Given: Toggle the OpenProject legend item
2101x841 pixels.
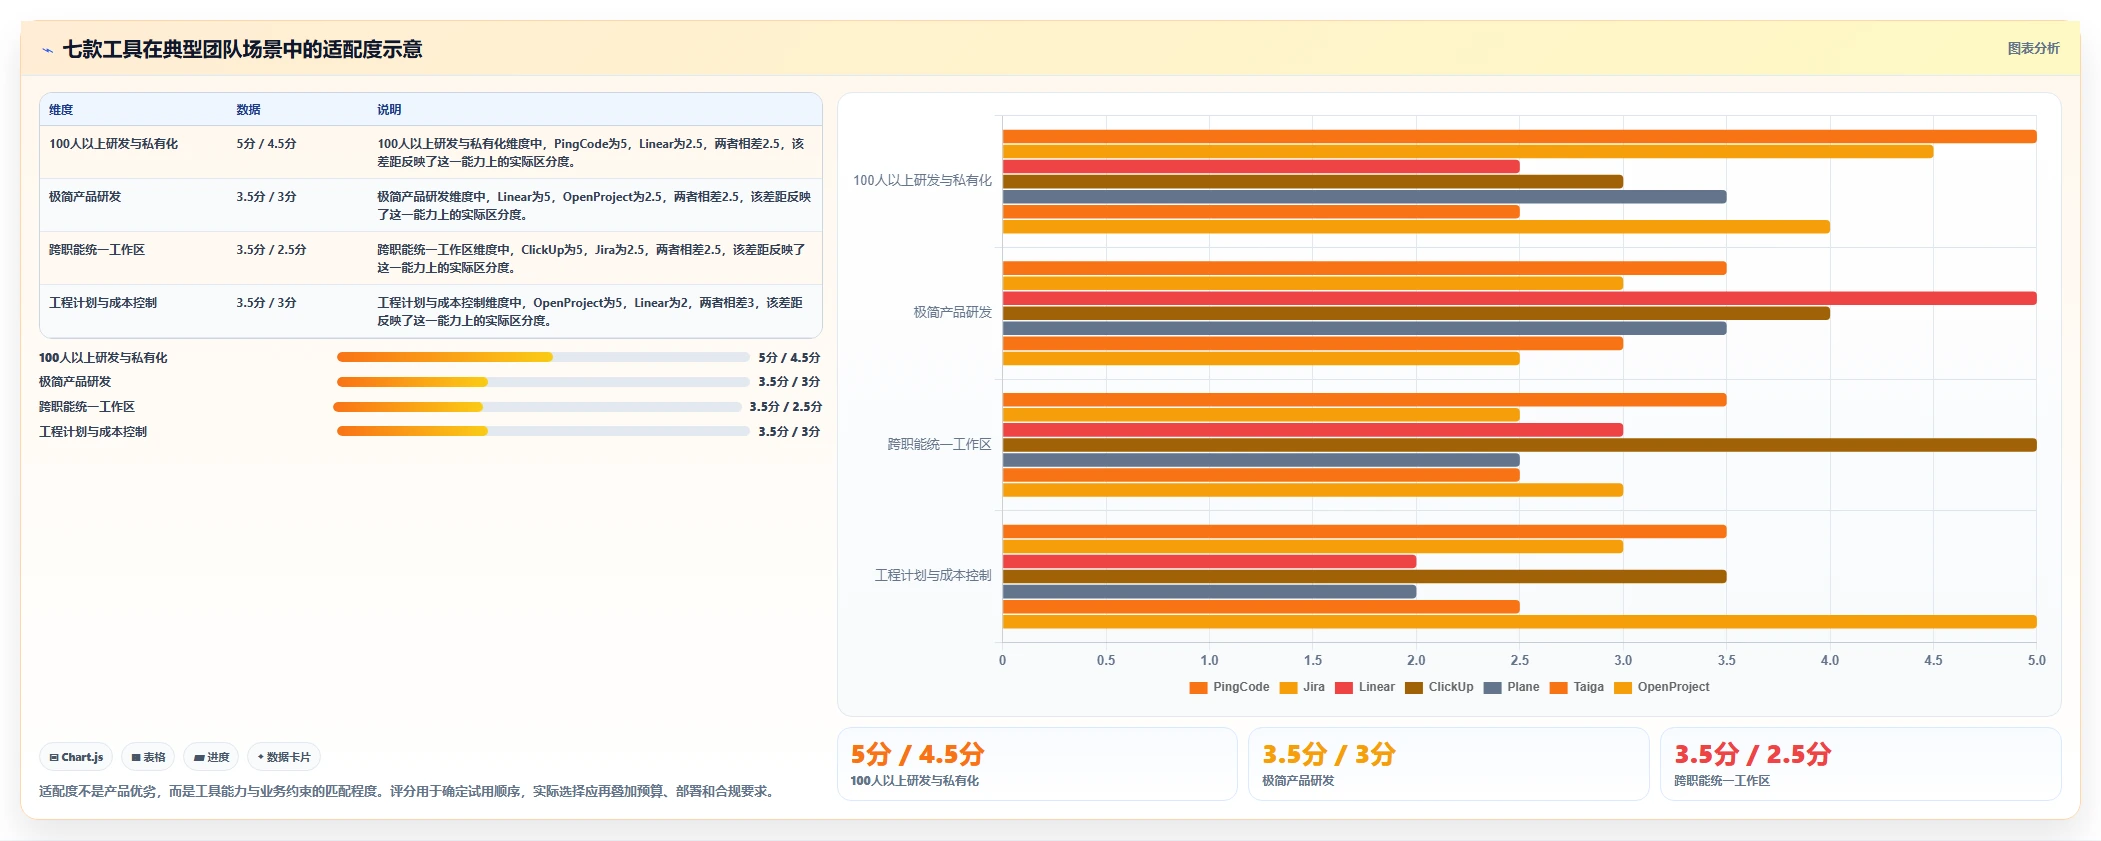Looking at the screenshot, I should 1661,687.
